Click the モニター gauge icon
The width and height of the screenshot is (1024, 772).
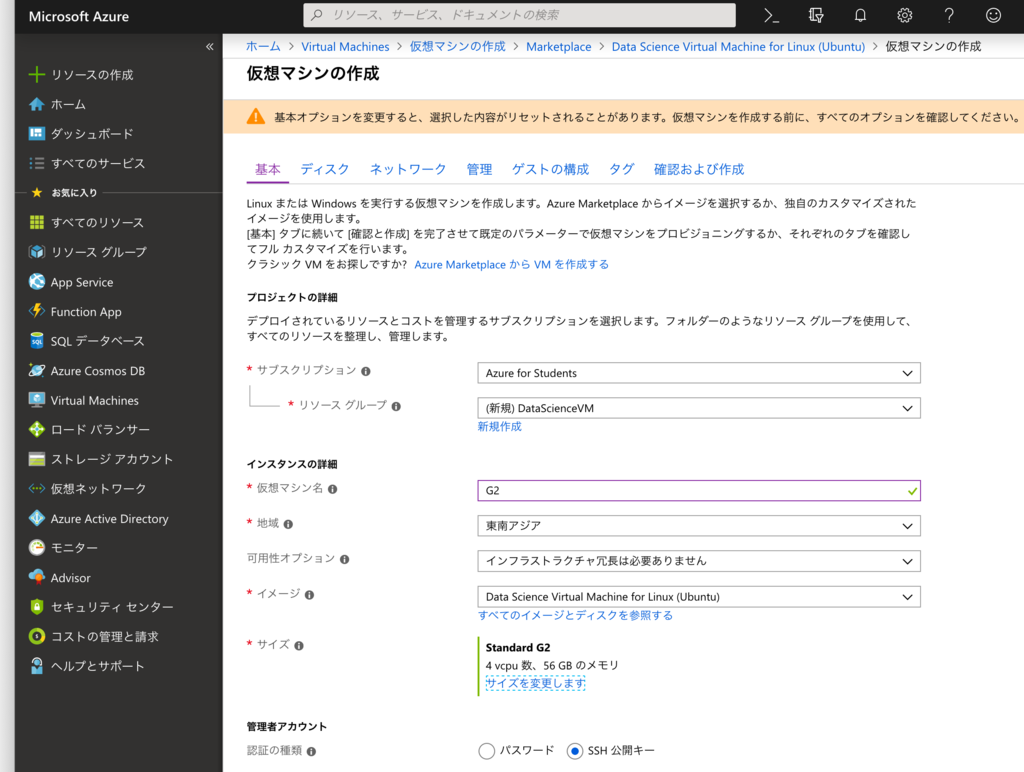[x=37, y=548]
